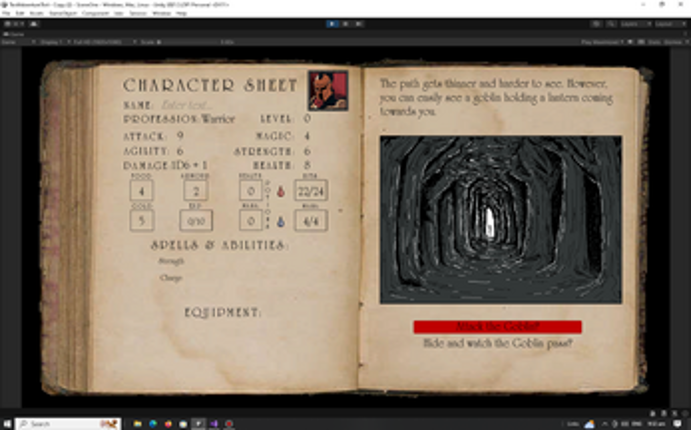Click the Mana box showing 4/4
The width and height of the screenshot is (691, 430).
[x=311, y=220]
